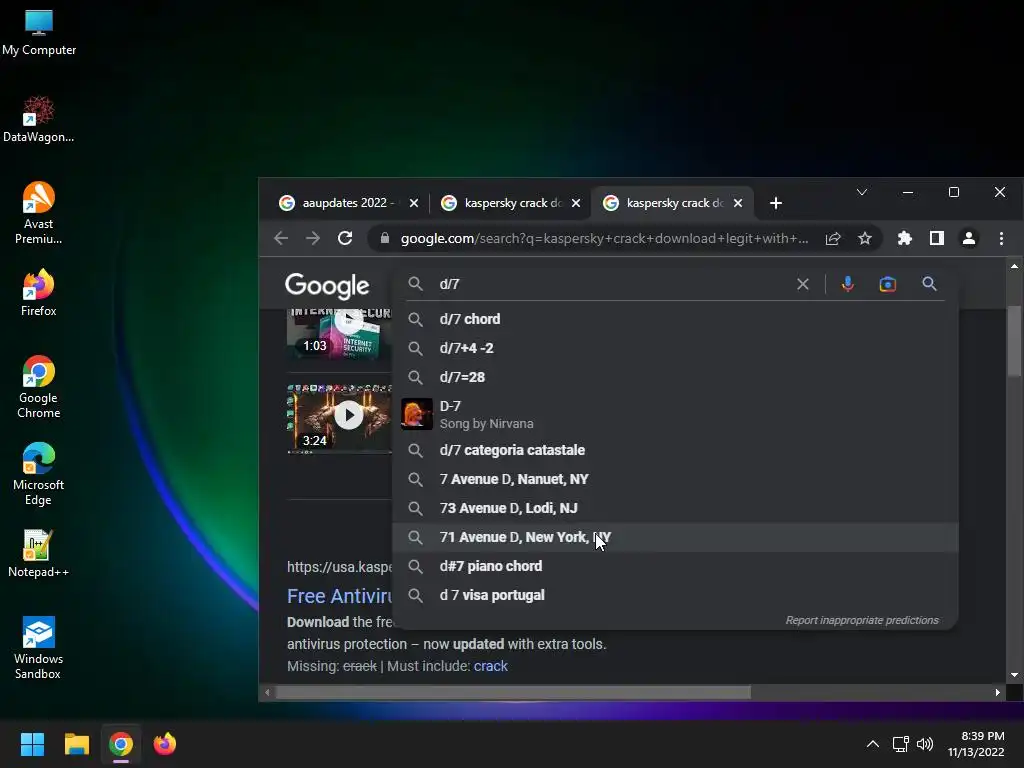1024x768 pixels.
Task: Open the volume tray icon
Action: (x=925, y=744)
